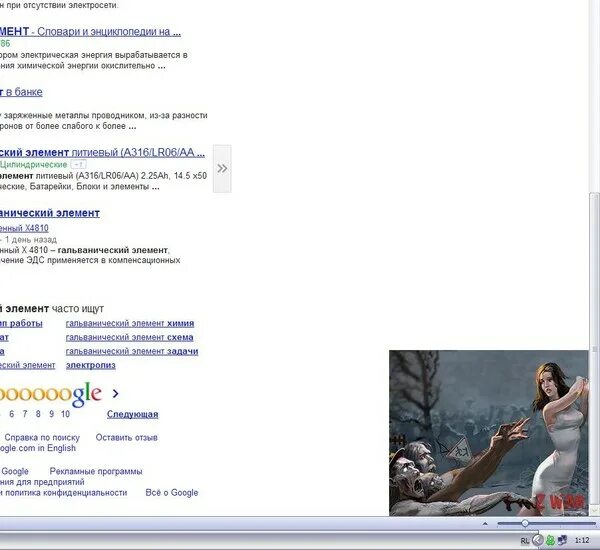Click the green messenger icon in the system tray

pyautogui.click(x=550, y=540)
